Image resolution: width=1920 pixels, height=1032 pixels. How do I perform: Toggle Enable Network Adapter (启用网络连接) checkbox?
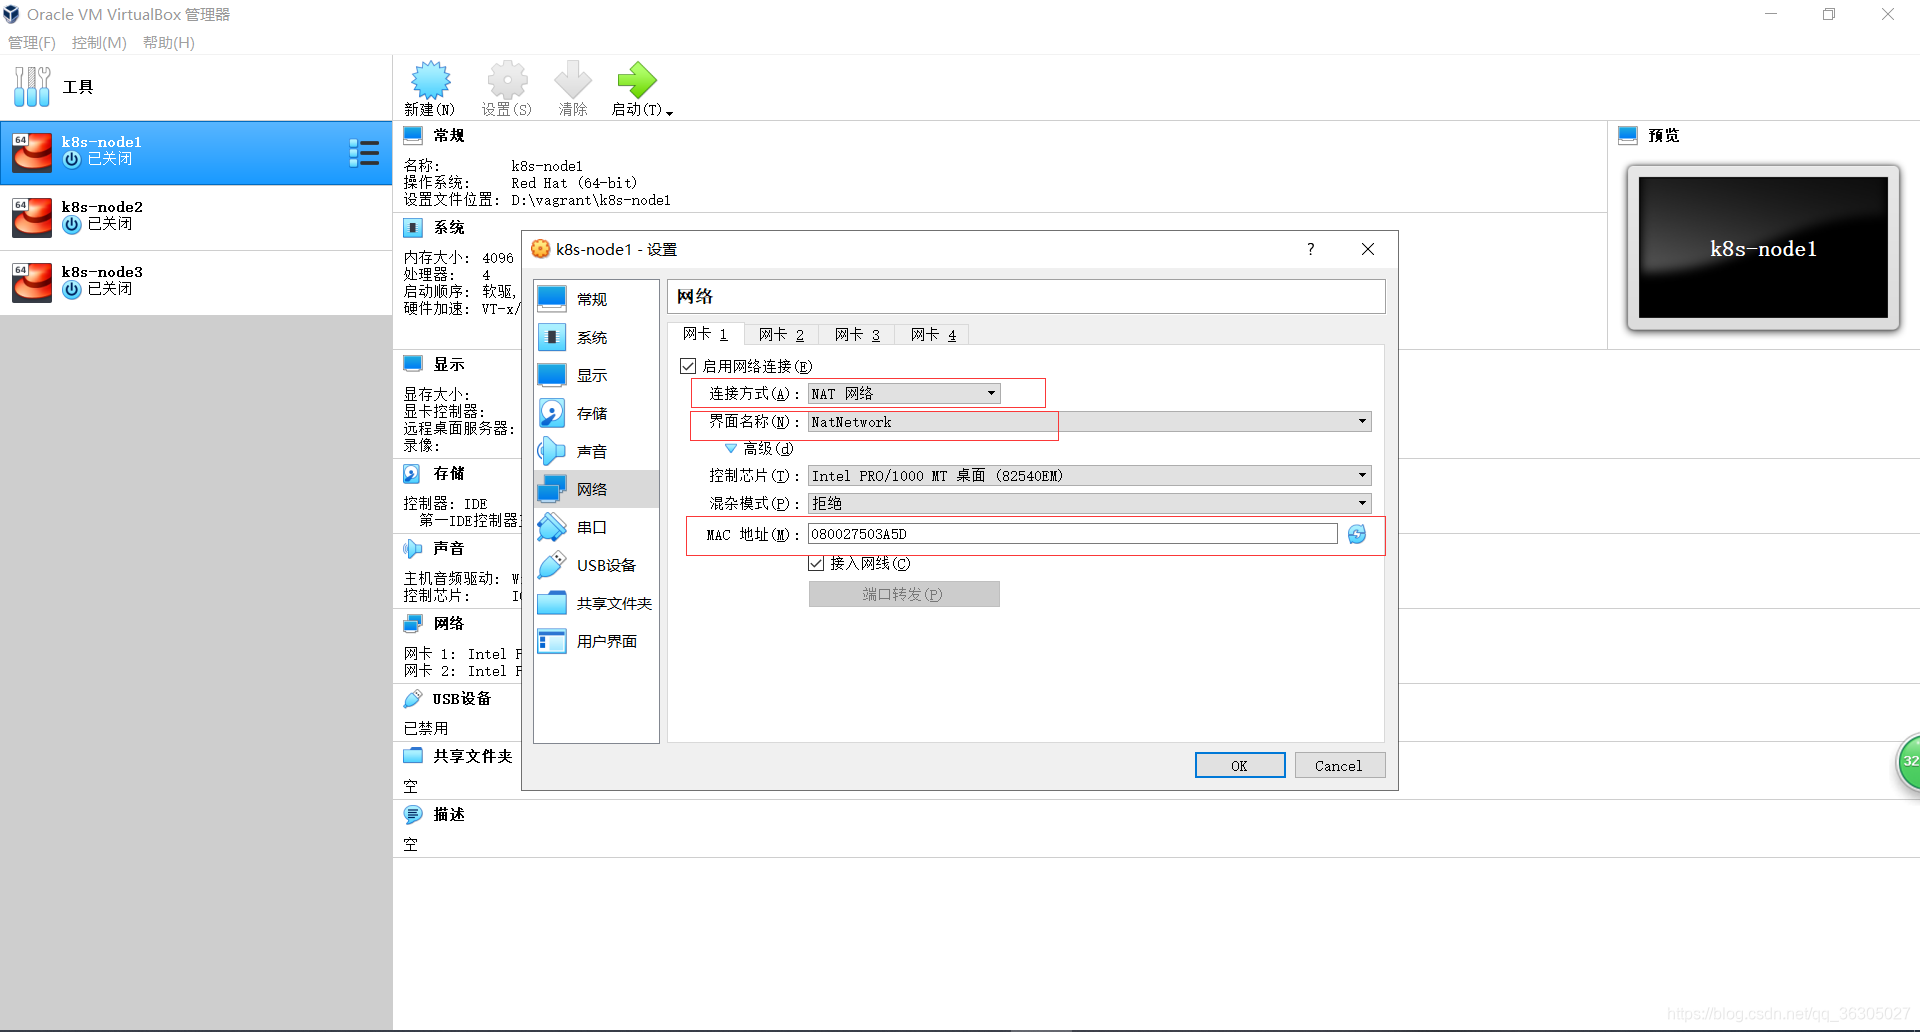688,366
